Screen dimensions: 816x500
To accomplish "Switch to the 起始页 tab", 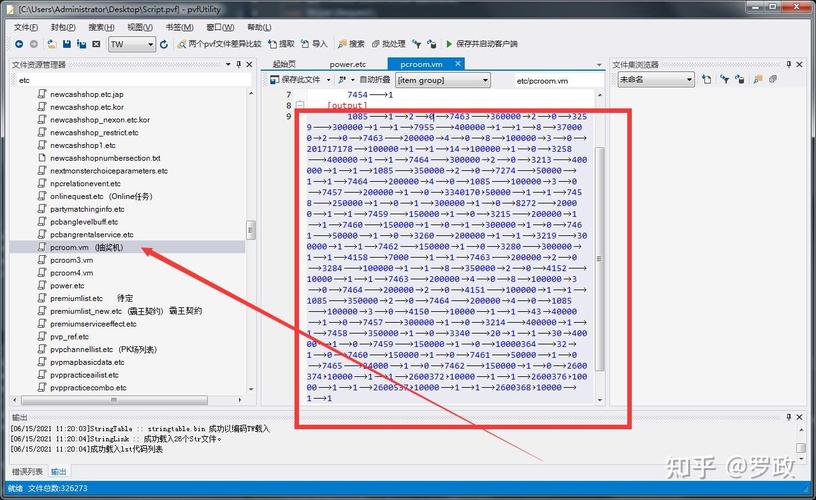I will 284,64.
